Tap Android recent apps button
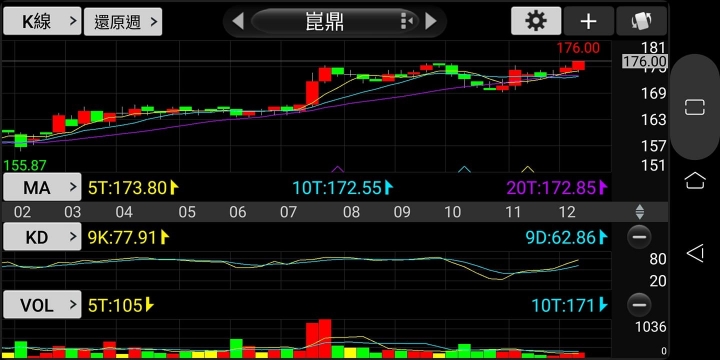 pyautogui.click(x=694, y=107)
